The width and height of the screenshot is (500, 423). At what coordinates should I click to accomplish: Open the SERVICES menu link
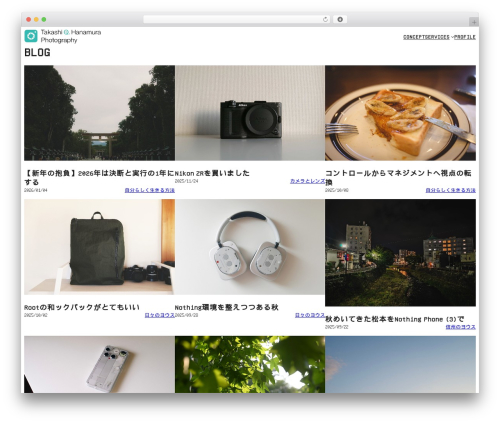[x=436, y=37]
